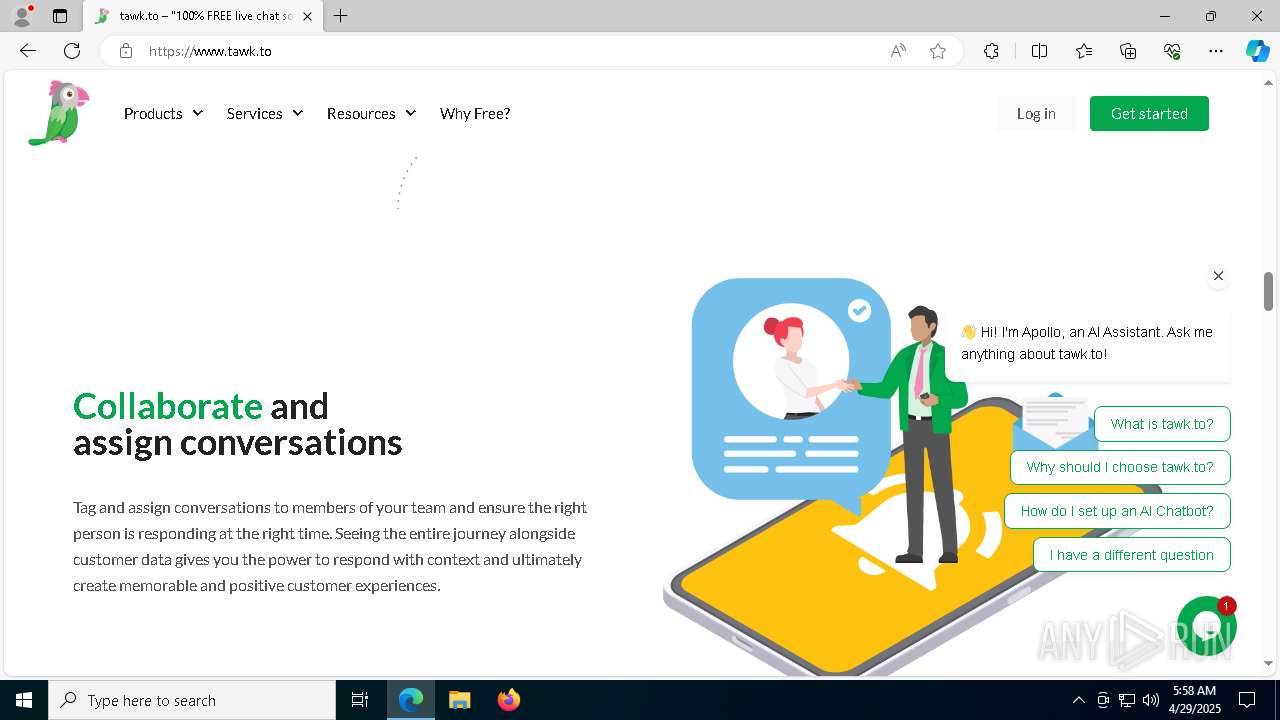1280x720 pixels.
Task: Select 'I have a different question' option
Action: point(1132,555)
